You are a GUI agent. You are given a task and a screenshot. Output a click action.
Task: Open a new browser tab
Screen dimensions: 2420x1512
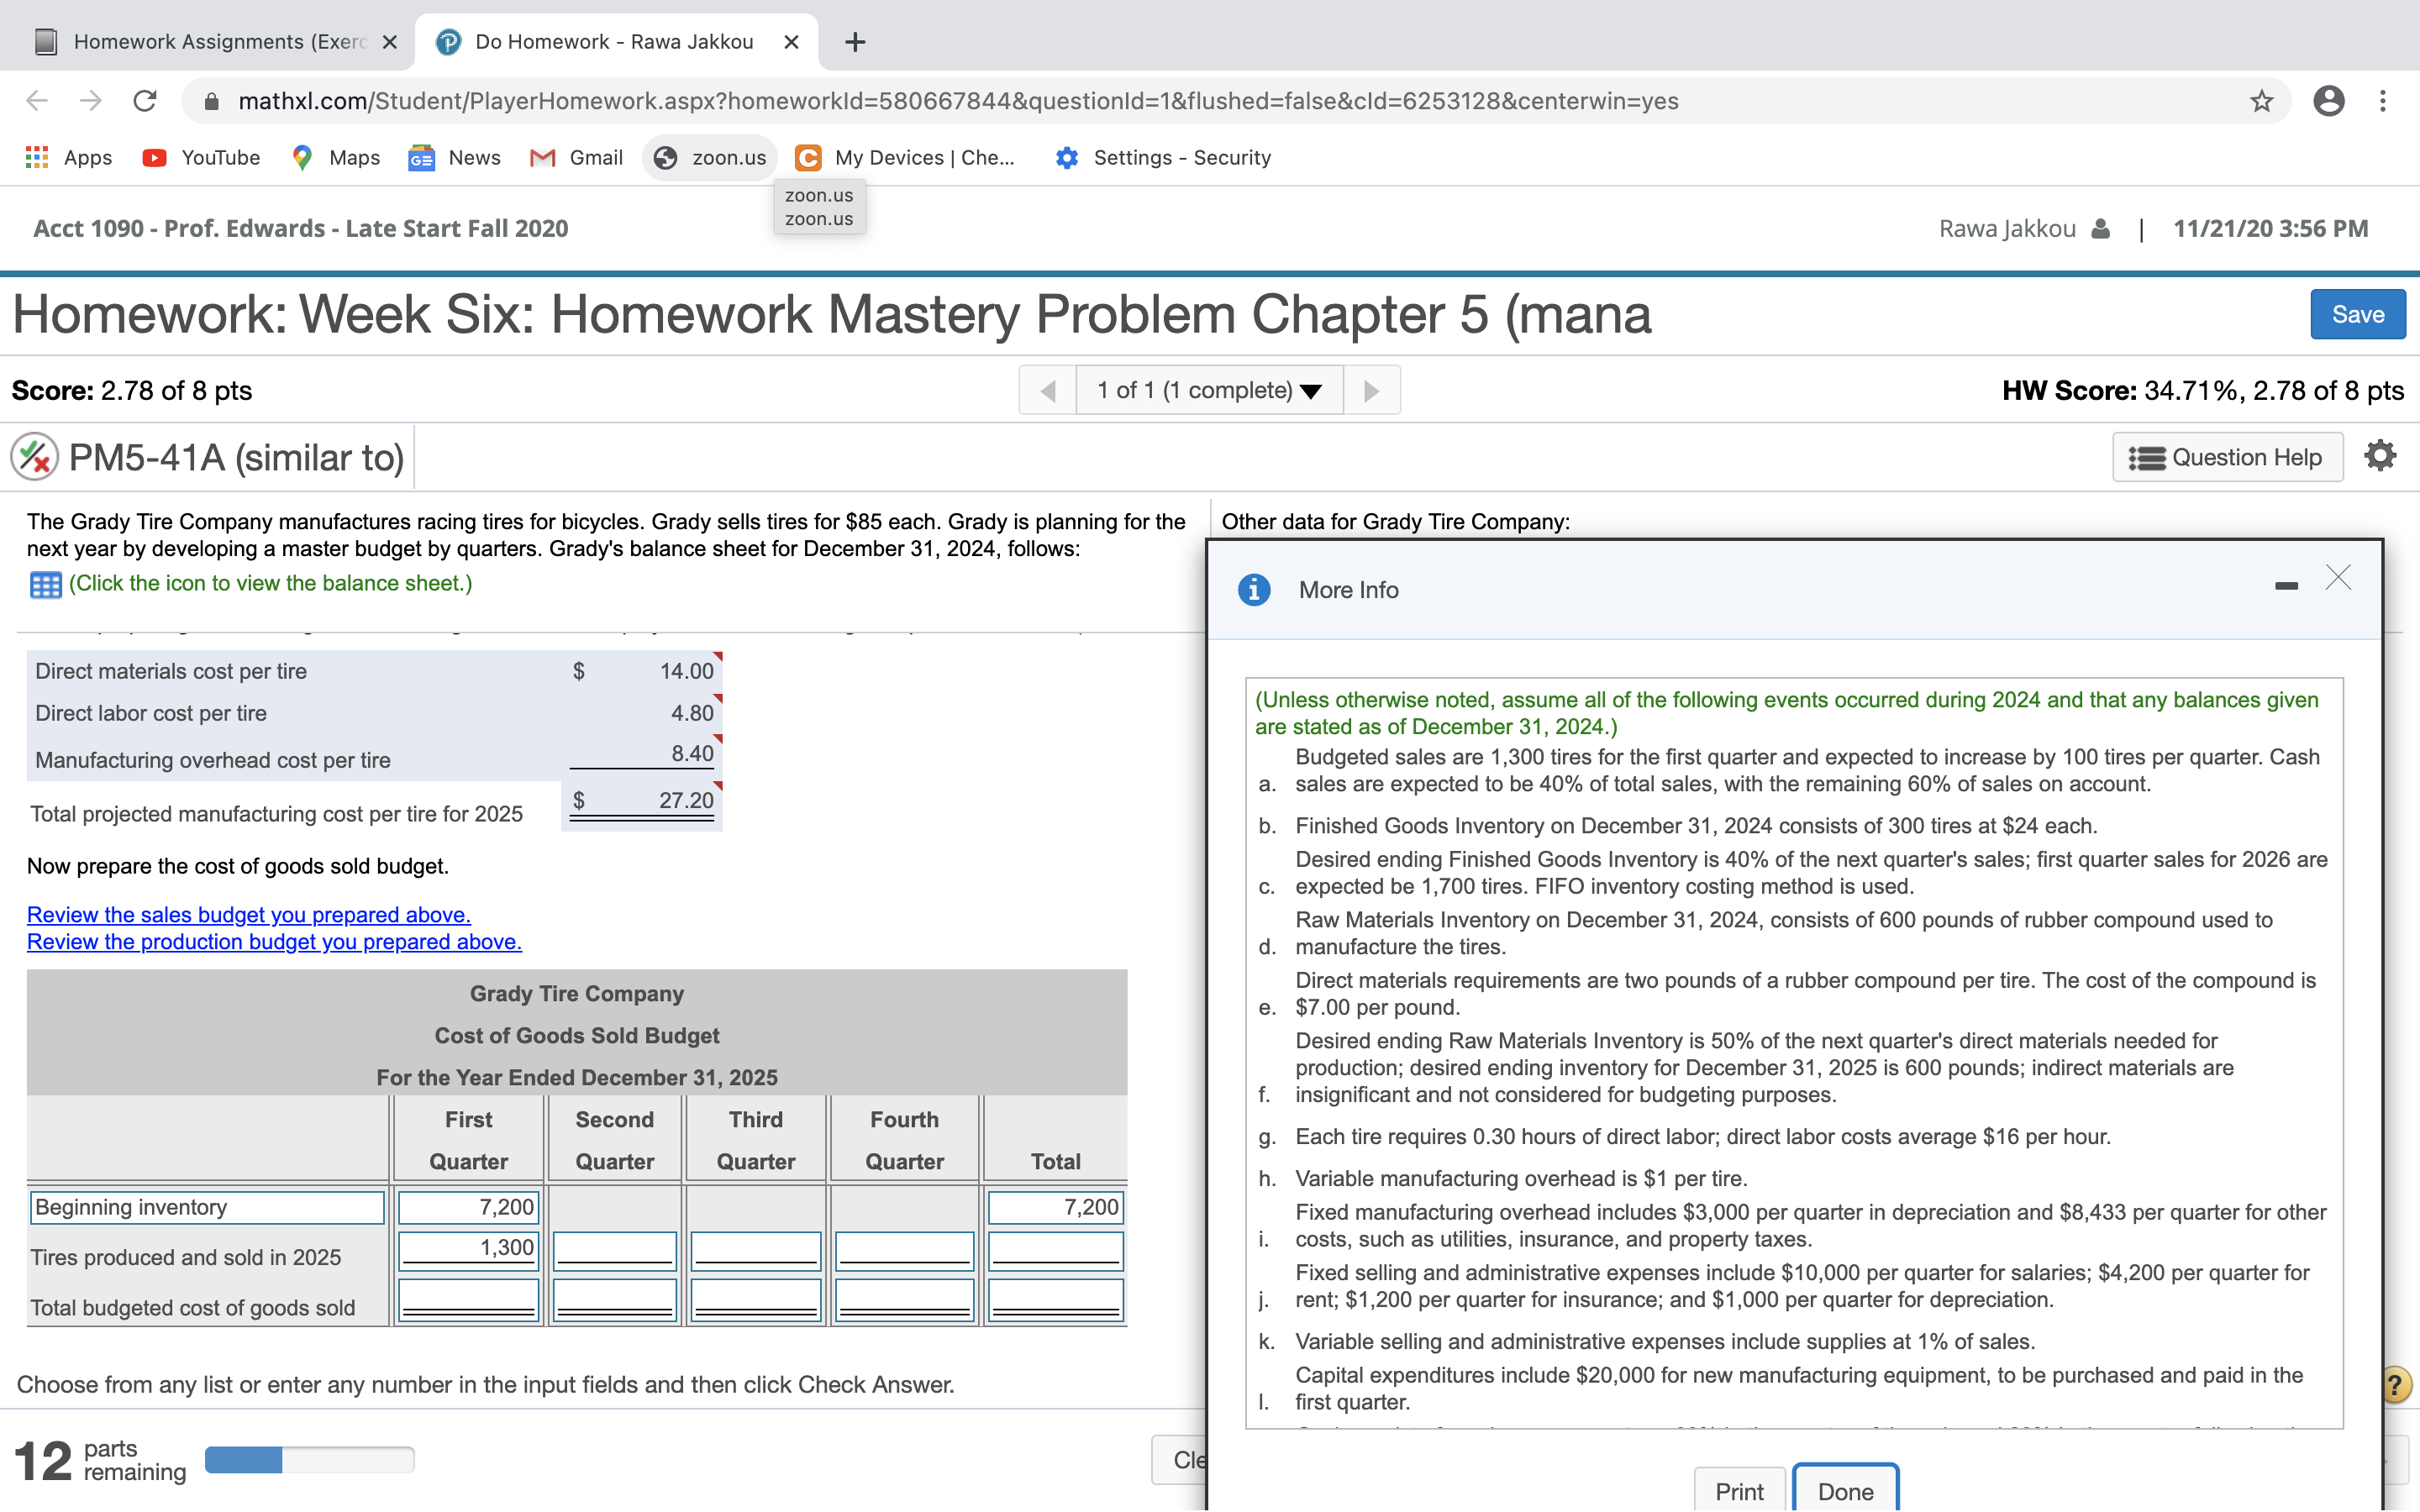pos(855,42)
